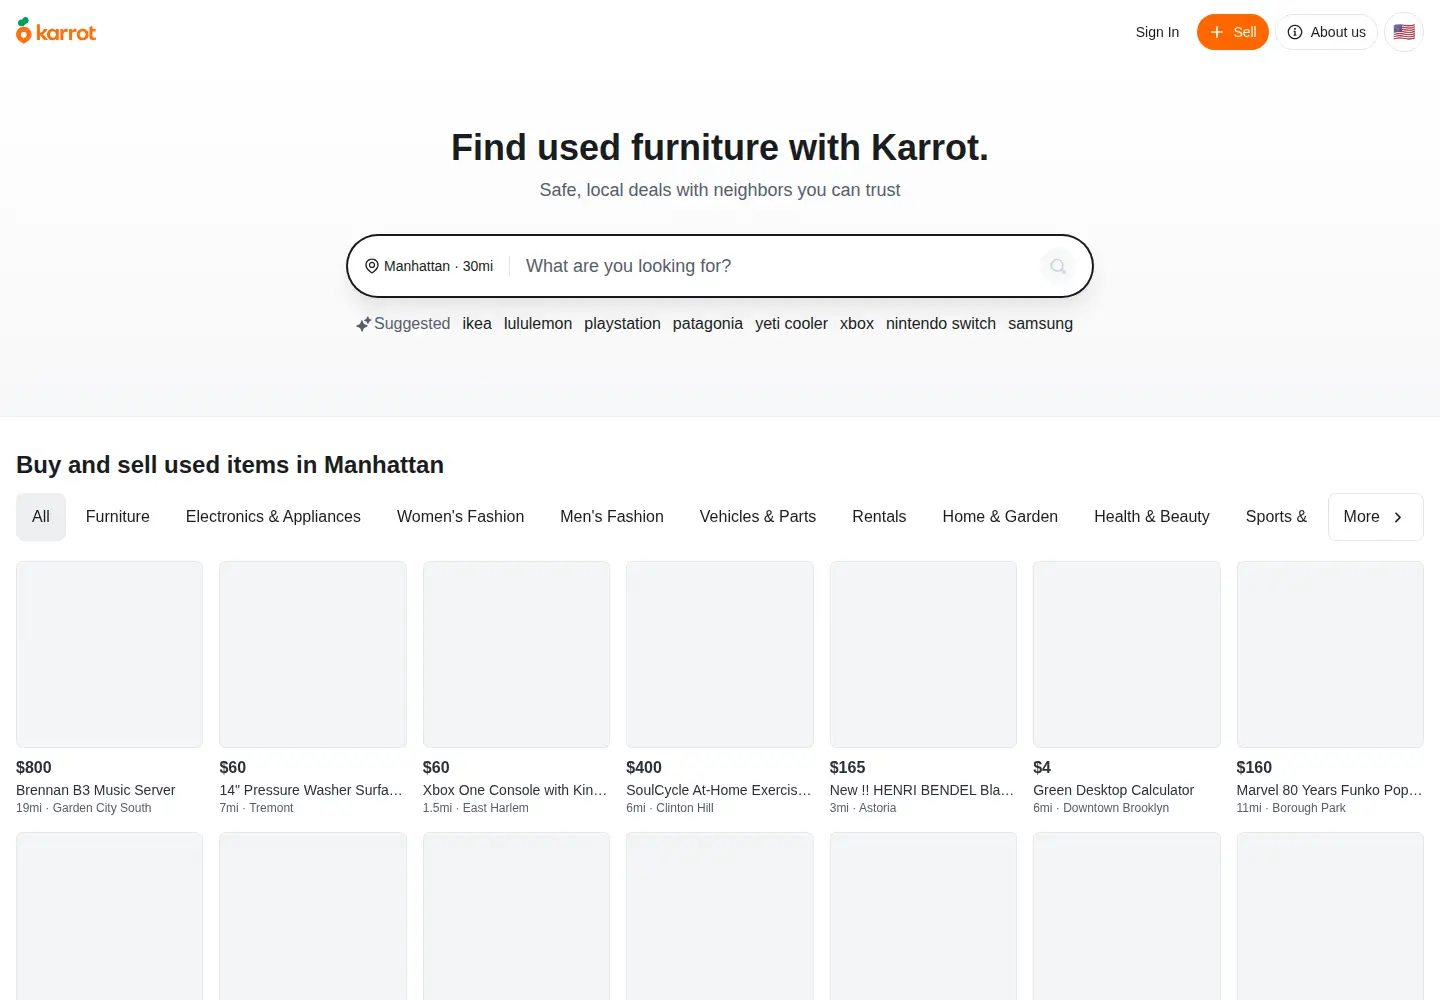Open the Manhattan 30mi location selector
1440x1000 pixels.
429,266
